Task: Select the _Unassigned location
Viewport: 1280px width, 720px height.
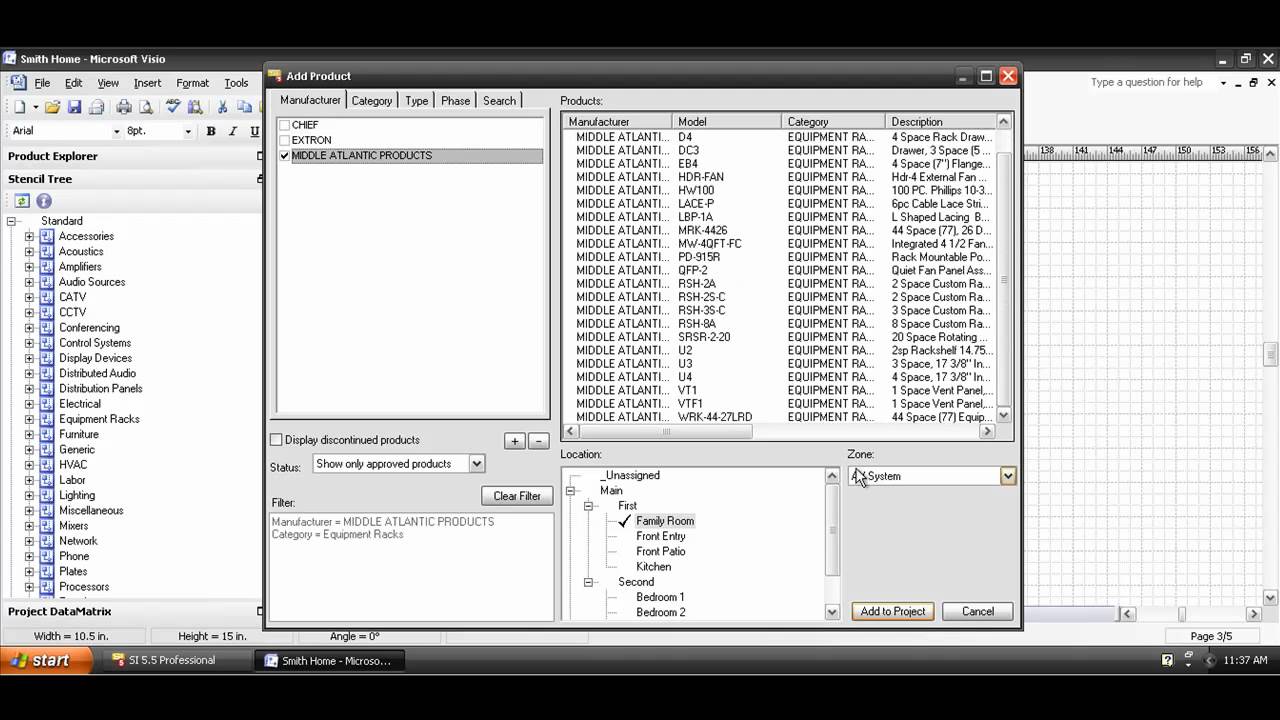Action: pyautogui.click(x=630, y=476)
